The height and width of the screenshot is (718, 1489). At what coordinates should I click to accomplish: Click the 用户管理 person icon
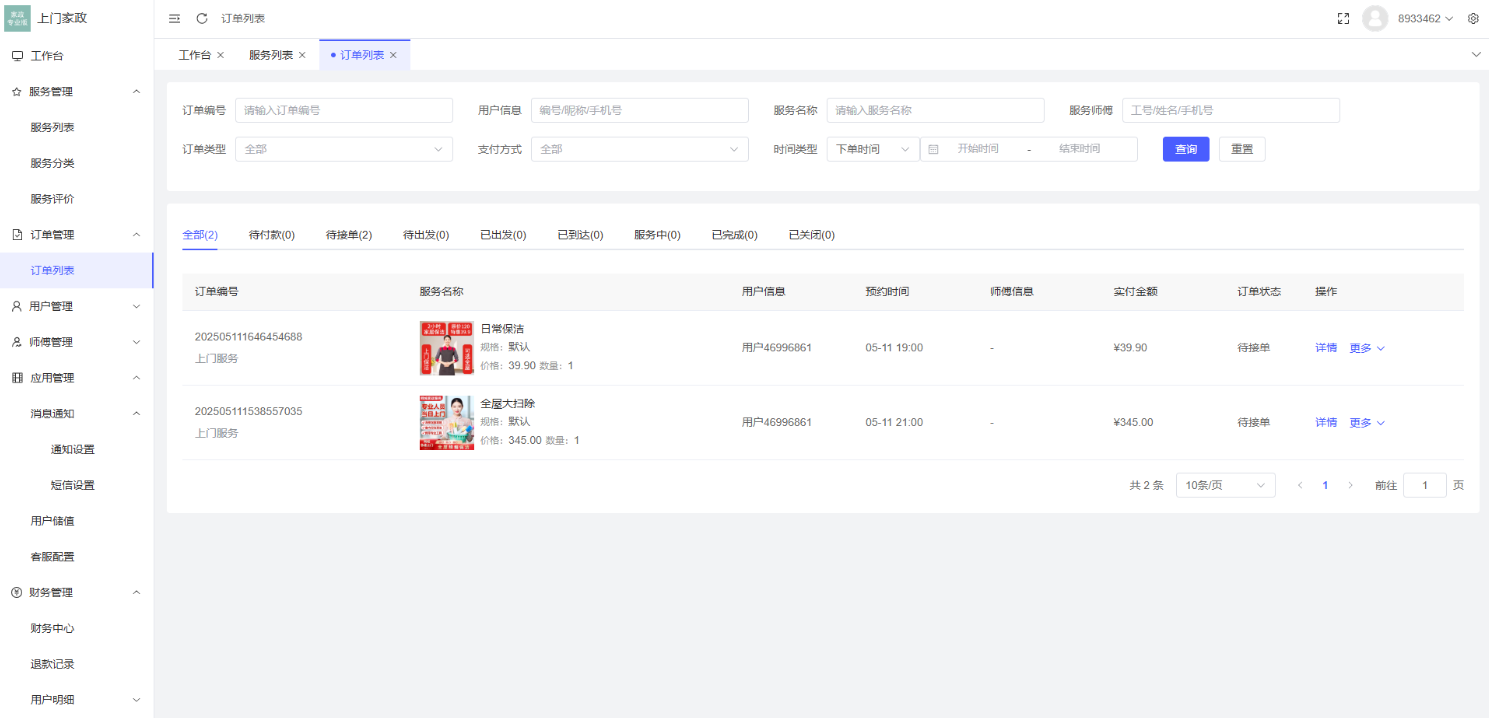click(16, 305)
